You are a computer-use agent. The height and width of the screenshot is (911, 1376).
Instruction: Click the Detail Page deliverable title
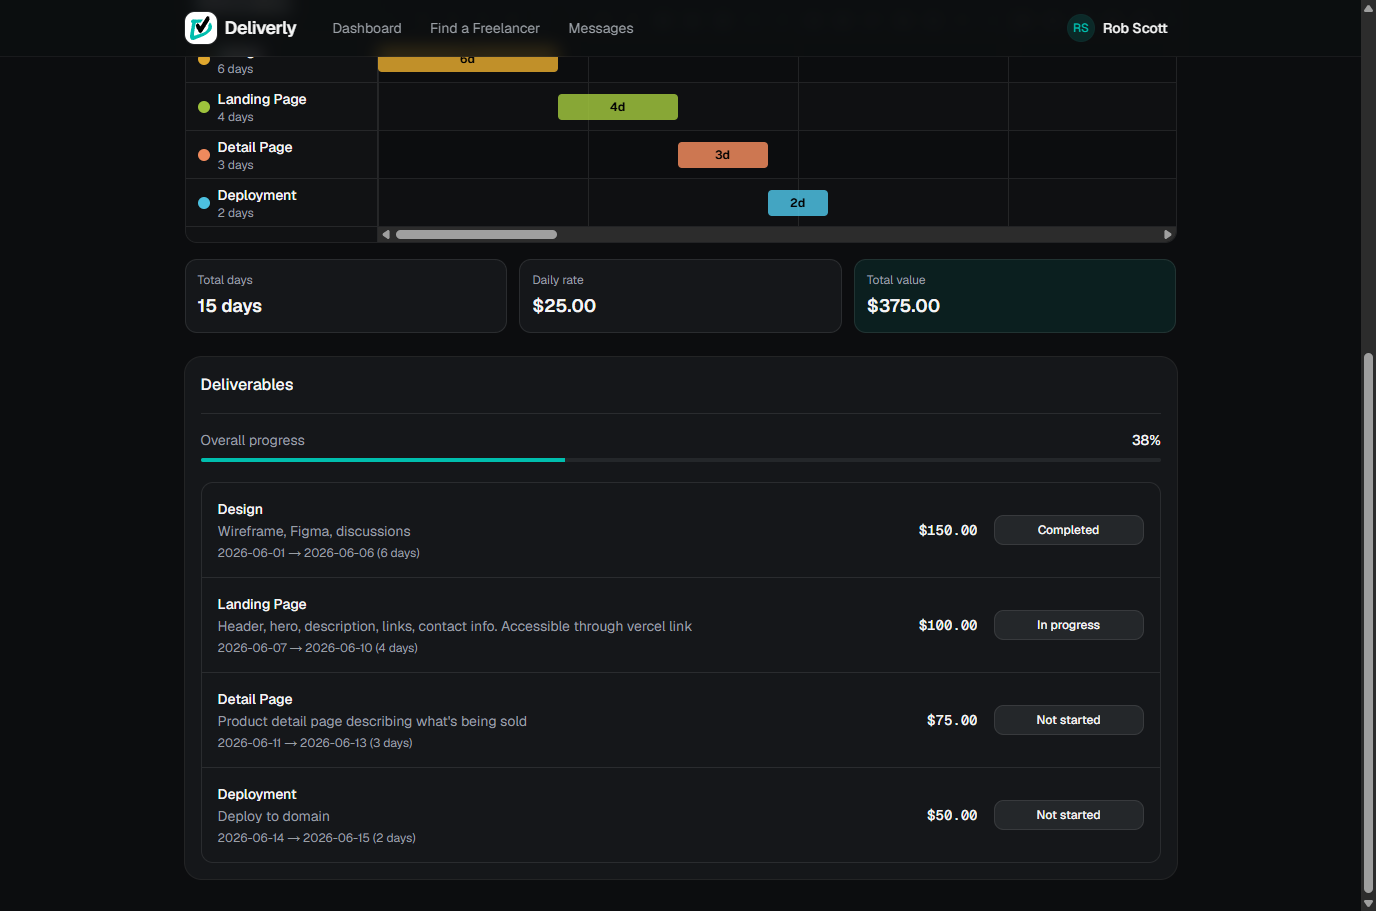[255, 699]
